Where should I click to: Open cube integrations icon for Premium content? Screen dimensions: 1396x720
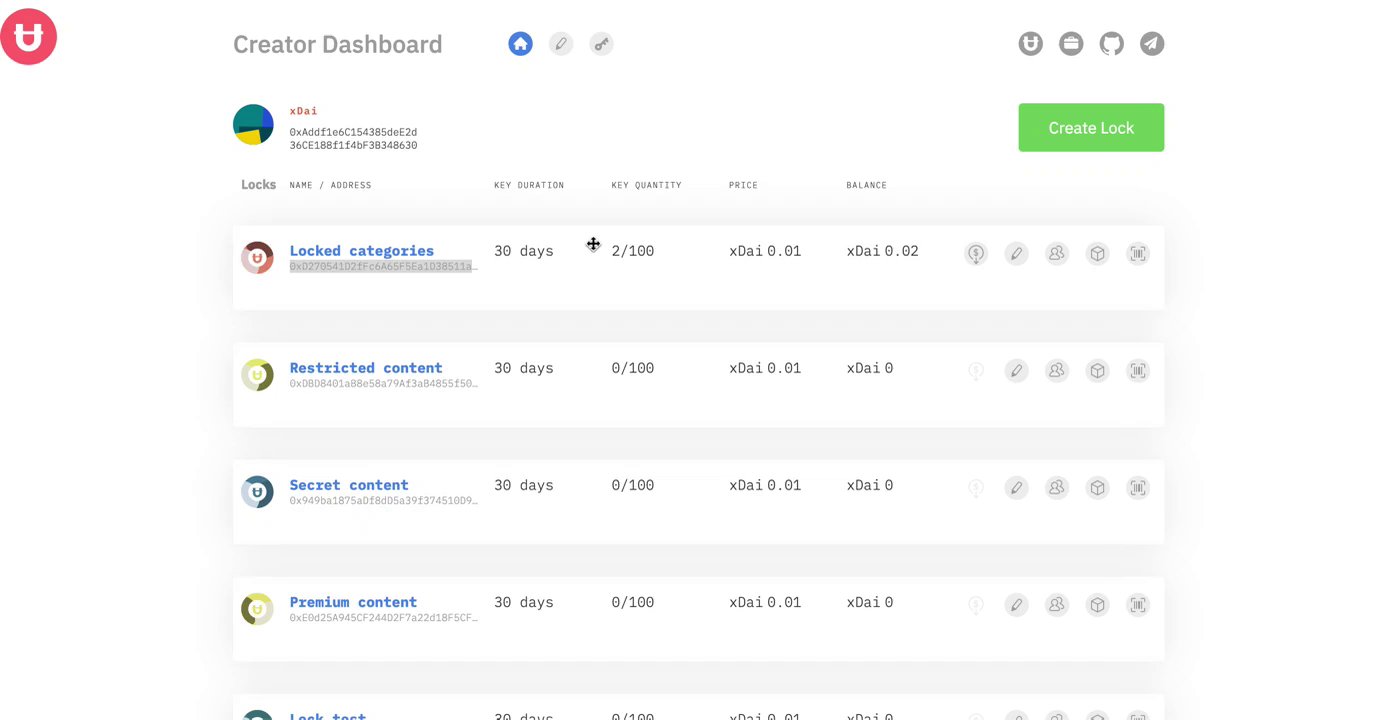click(x=1098, y=605)
